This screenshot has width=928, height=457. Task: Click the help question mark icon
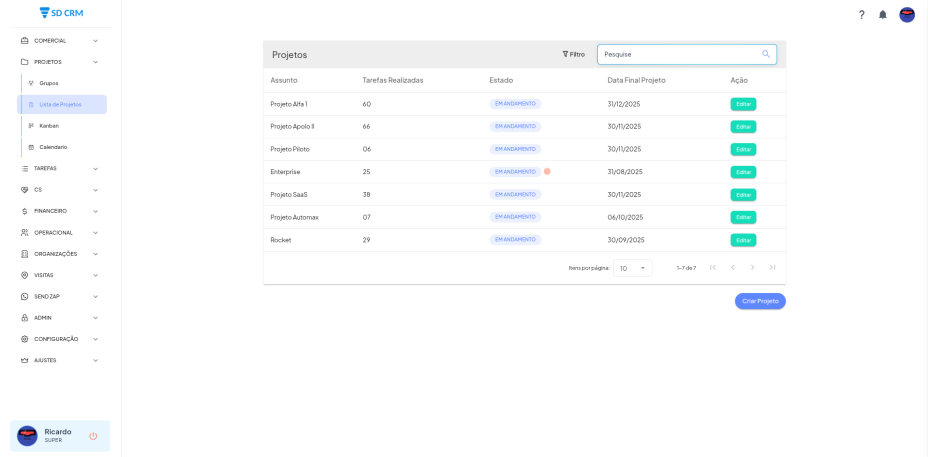click(x=861, y=15)
